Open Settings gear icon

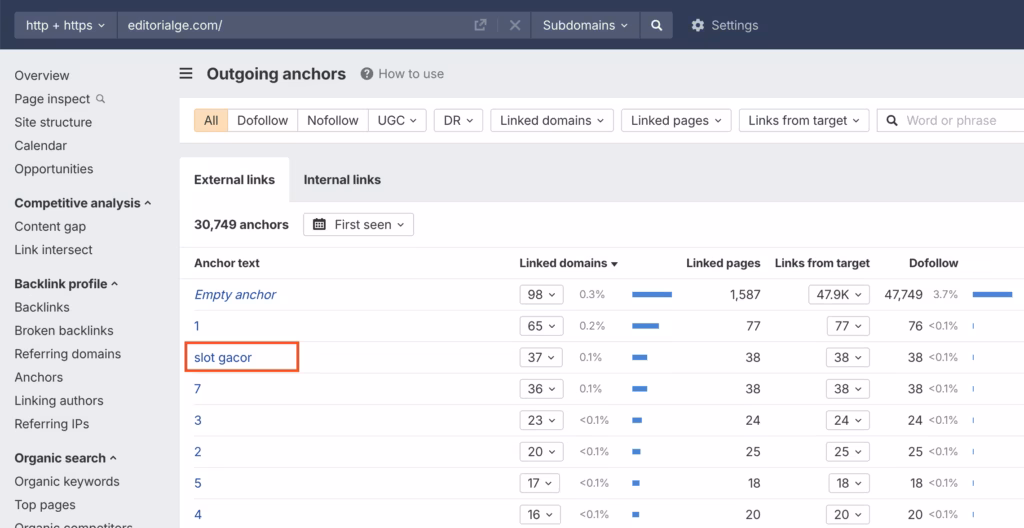click(x=698, y=25)
